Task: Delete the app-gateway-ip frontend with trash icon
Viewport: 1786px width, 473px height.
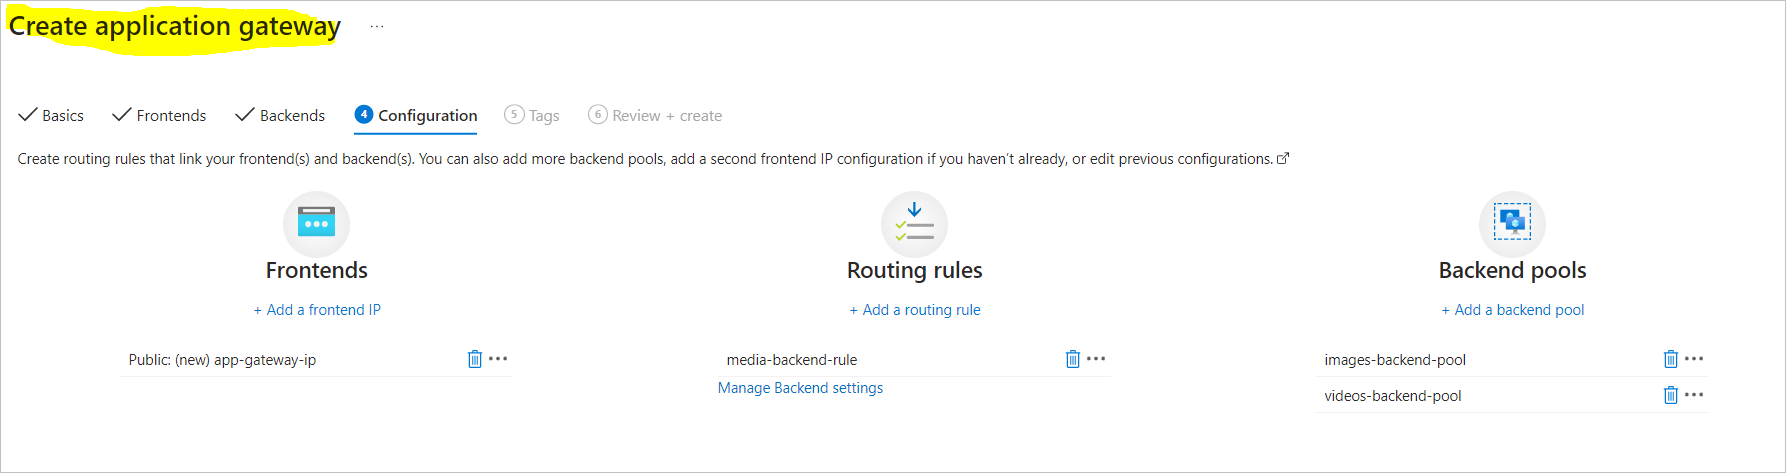Action: coord(475,359)
